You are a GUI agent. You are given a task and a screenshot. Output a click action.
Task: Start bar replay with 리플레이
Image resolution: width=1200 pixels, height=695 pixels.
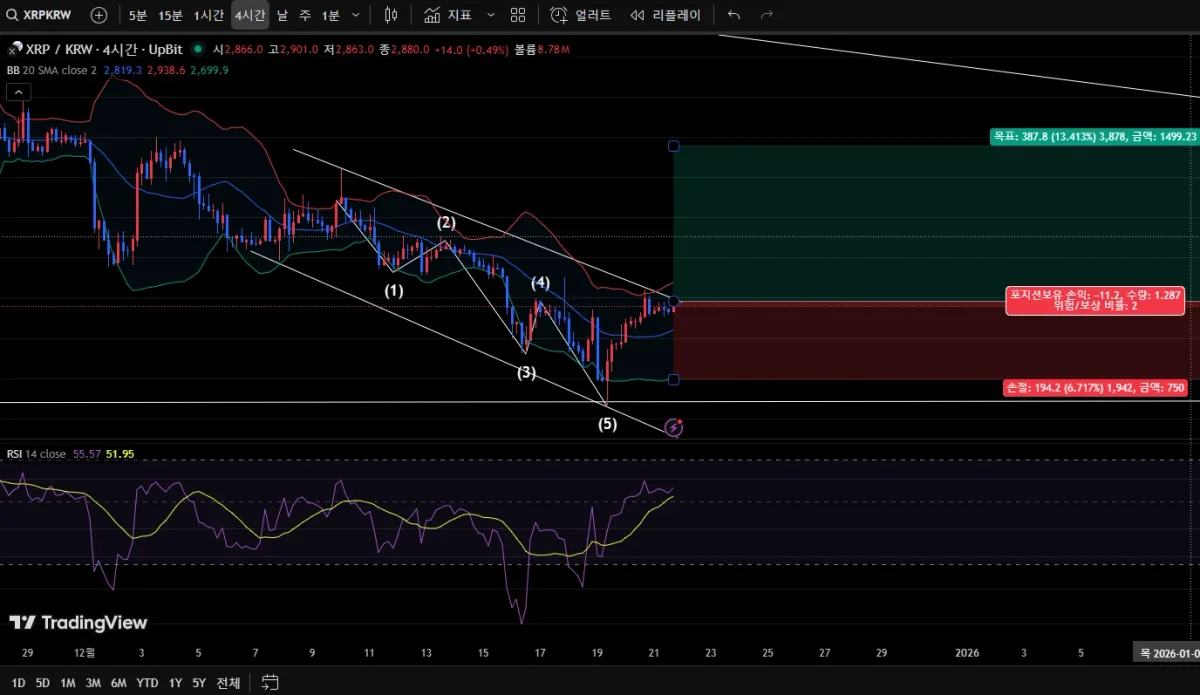coord(665,15)
